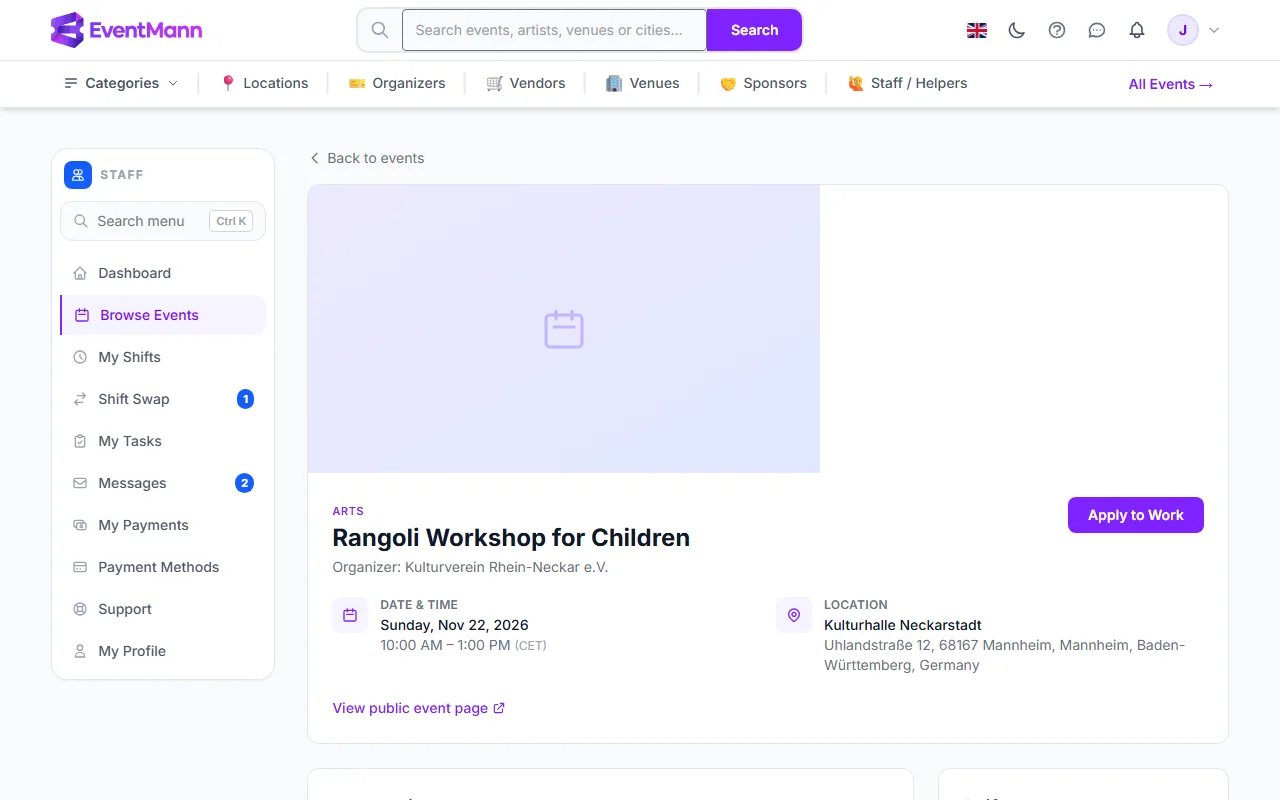
Task: Open Venues in the nav bar
Action: pos(643,83)
